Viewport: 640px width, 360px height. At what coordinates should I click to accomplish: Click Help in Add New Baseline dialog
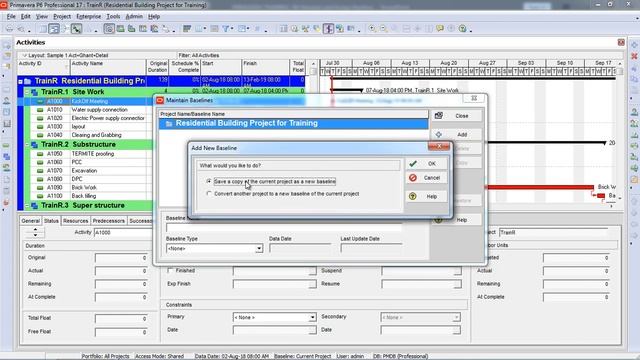pos(427,196)
